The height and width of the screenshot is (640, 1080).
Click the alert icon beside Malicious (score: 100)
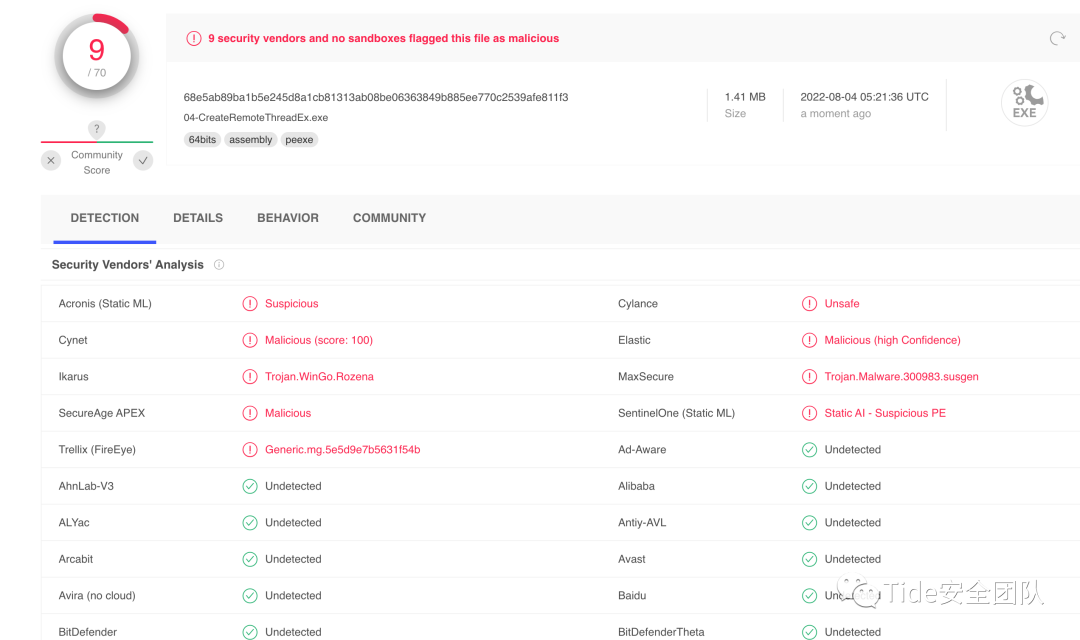click(250, 340)
